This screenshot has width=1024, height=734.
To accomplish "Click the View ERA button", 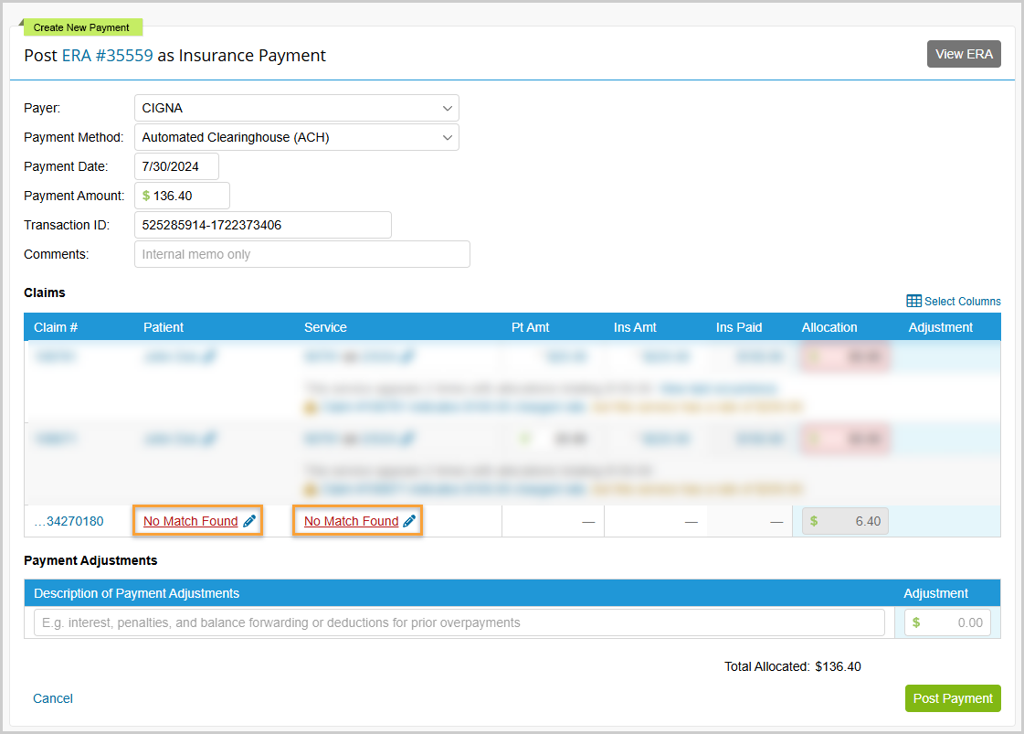I will [x=963, y=54].
